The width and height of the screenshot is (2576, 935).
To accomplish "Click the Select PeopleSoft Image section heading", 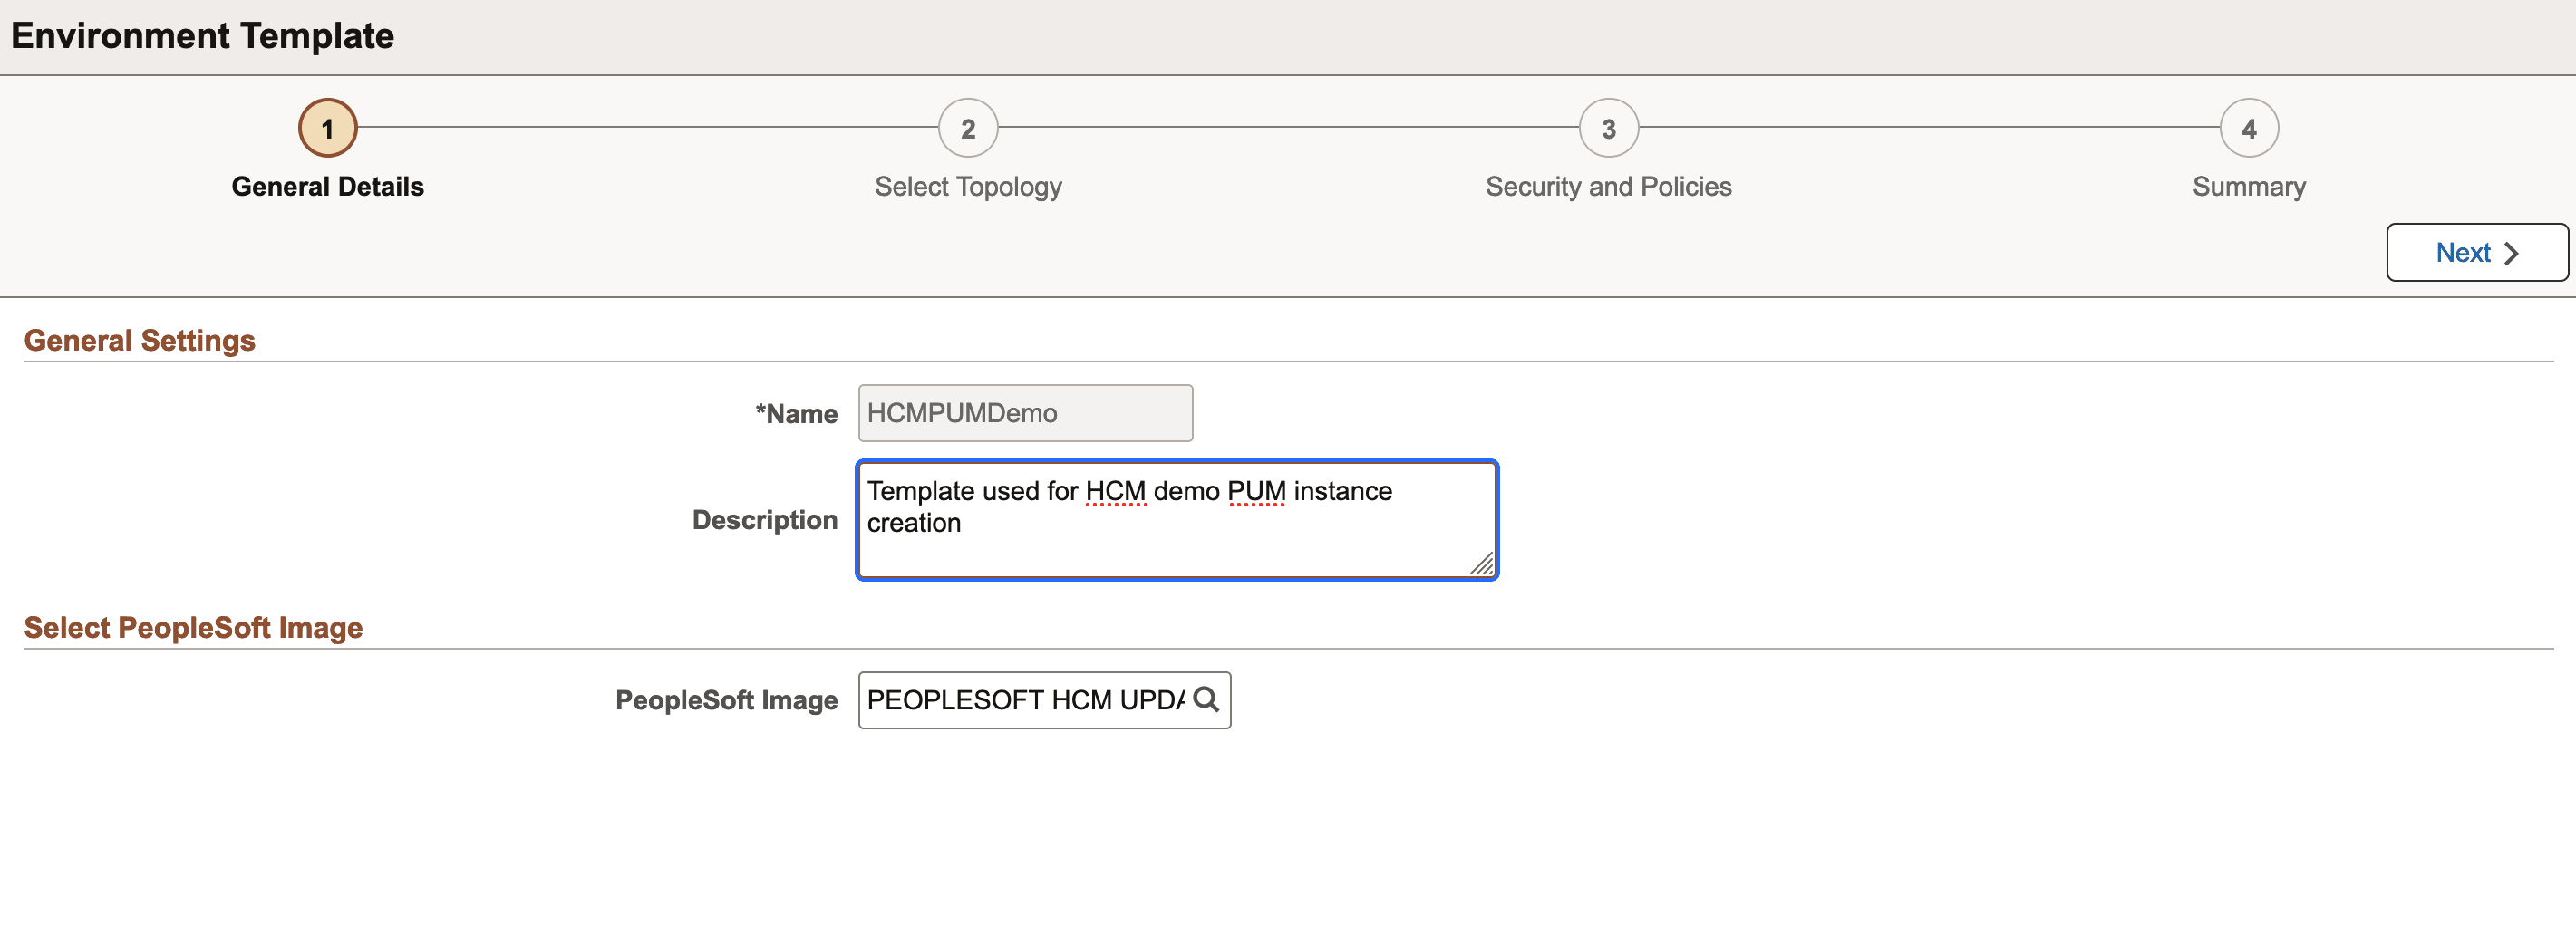I will click(193, 627).
